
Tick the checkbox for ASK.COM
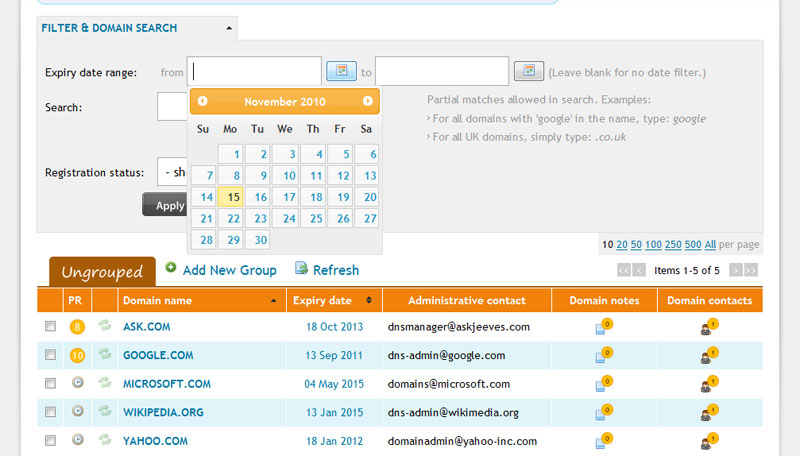click(x=50, y=327)
